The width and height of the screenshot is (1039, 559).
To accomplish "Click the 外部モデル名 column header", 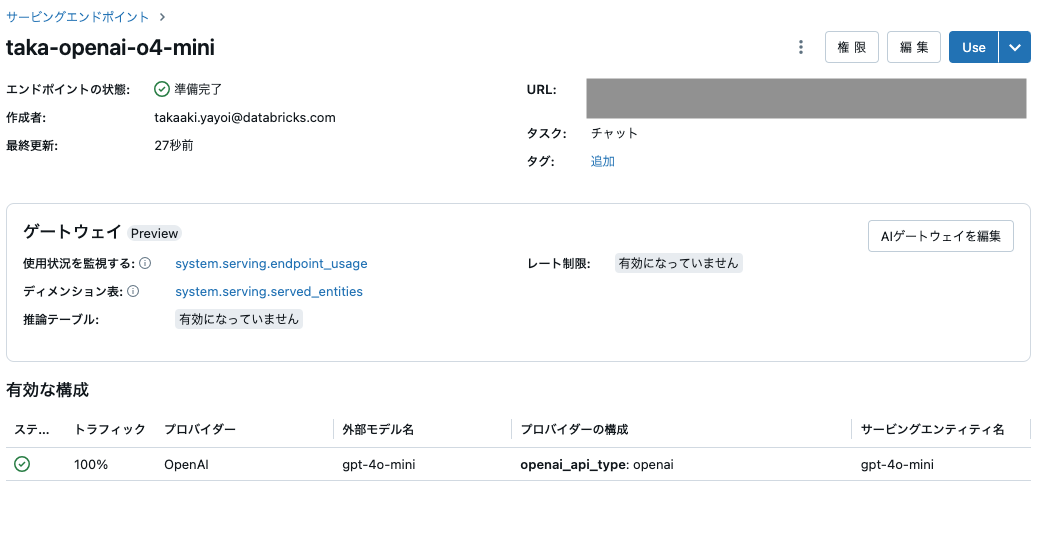I will pyautogui.click(x=378, y=429).
